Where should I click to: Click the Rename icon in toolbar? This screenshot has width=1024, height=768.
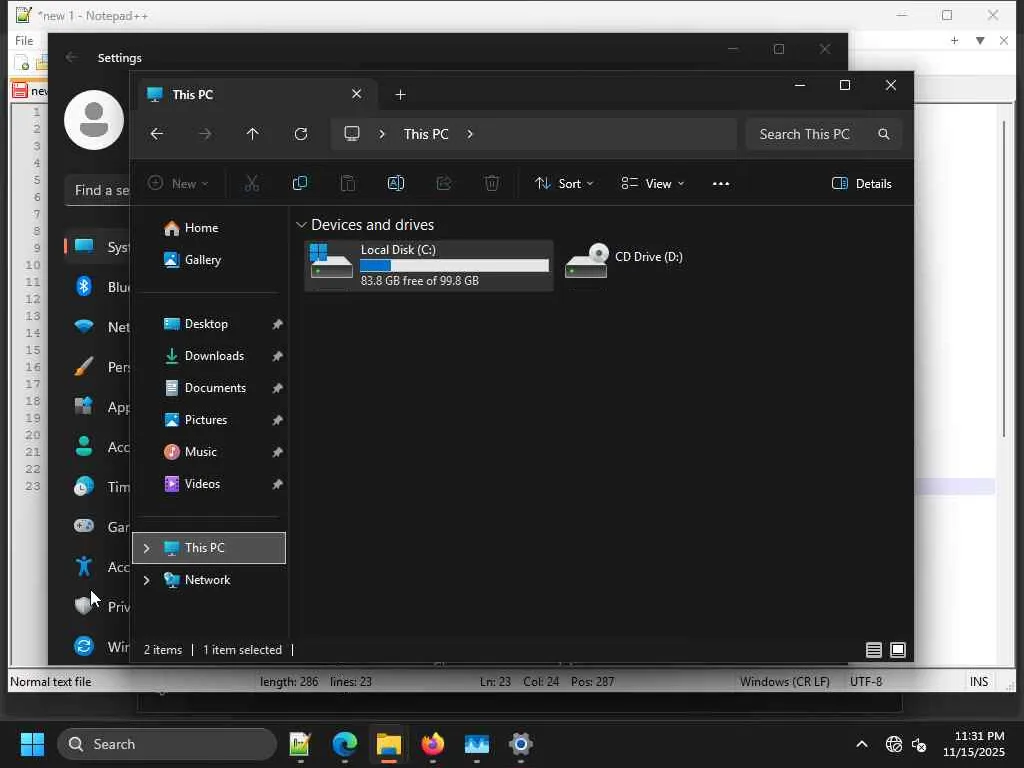point(396,184)
